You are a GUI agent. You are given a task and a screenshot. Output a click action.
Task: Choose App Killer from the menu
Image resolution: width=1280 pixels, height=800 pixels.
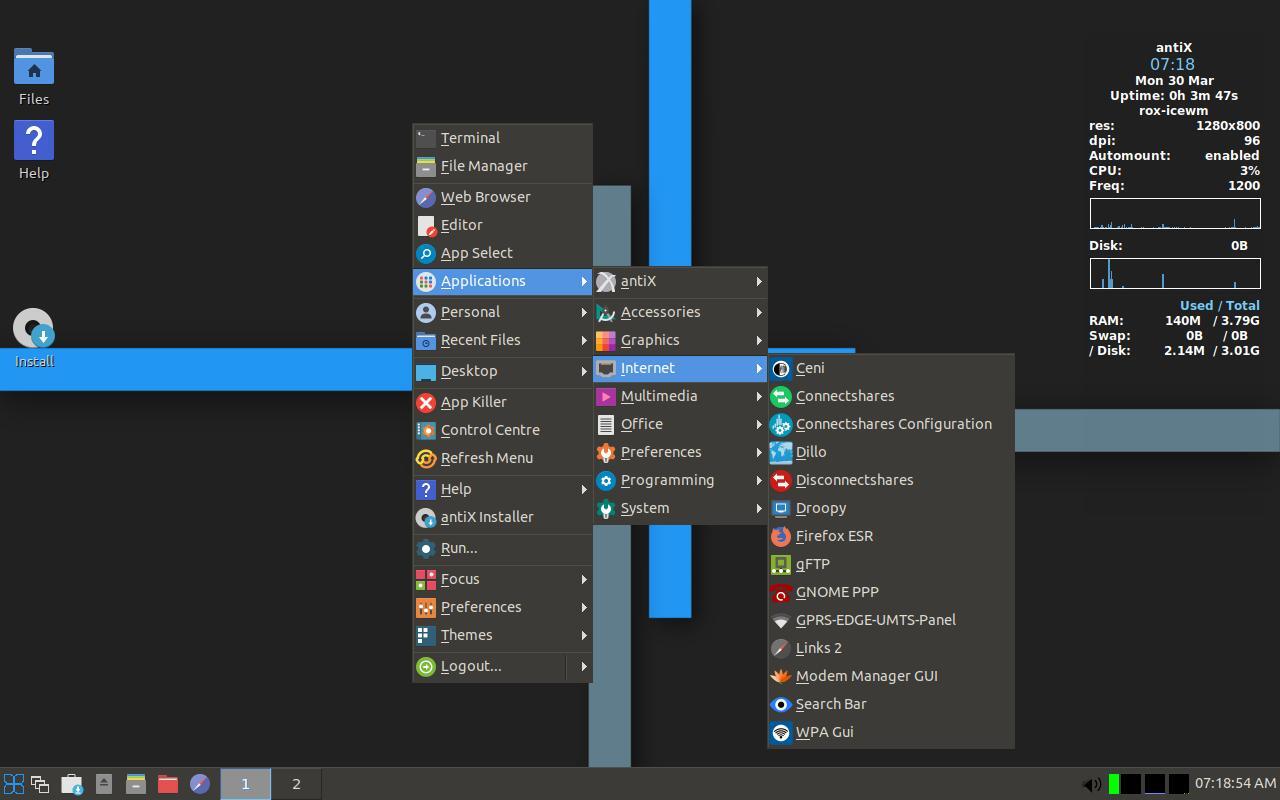[503, 402]
